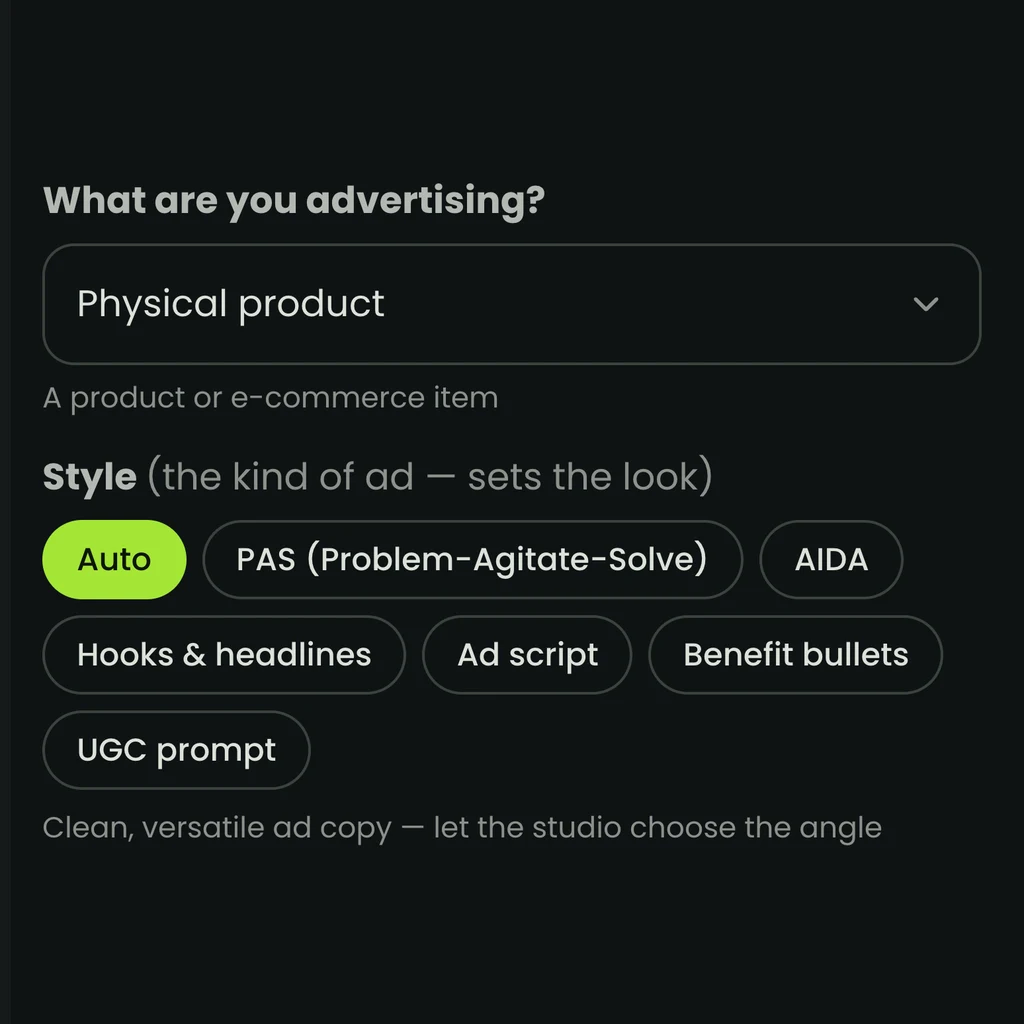Open the "Physical product" dropdown
This screenshot has width=1024, height=1024.
511,304
